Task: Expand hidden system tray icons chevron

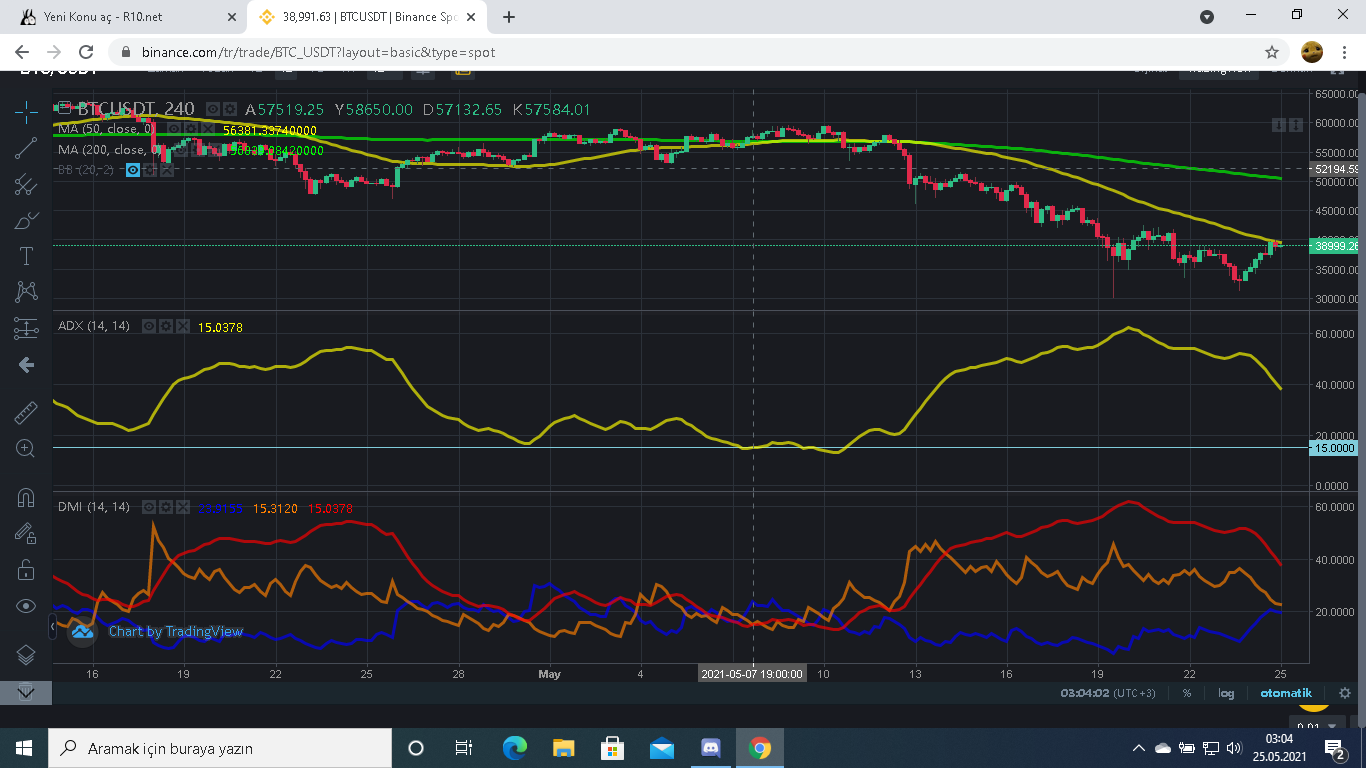Action: (x=1138, y=748)
